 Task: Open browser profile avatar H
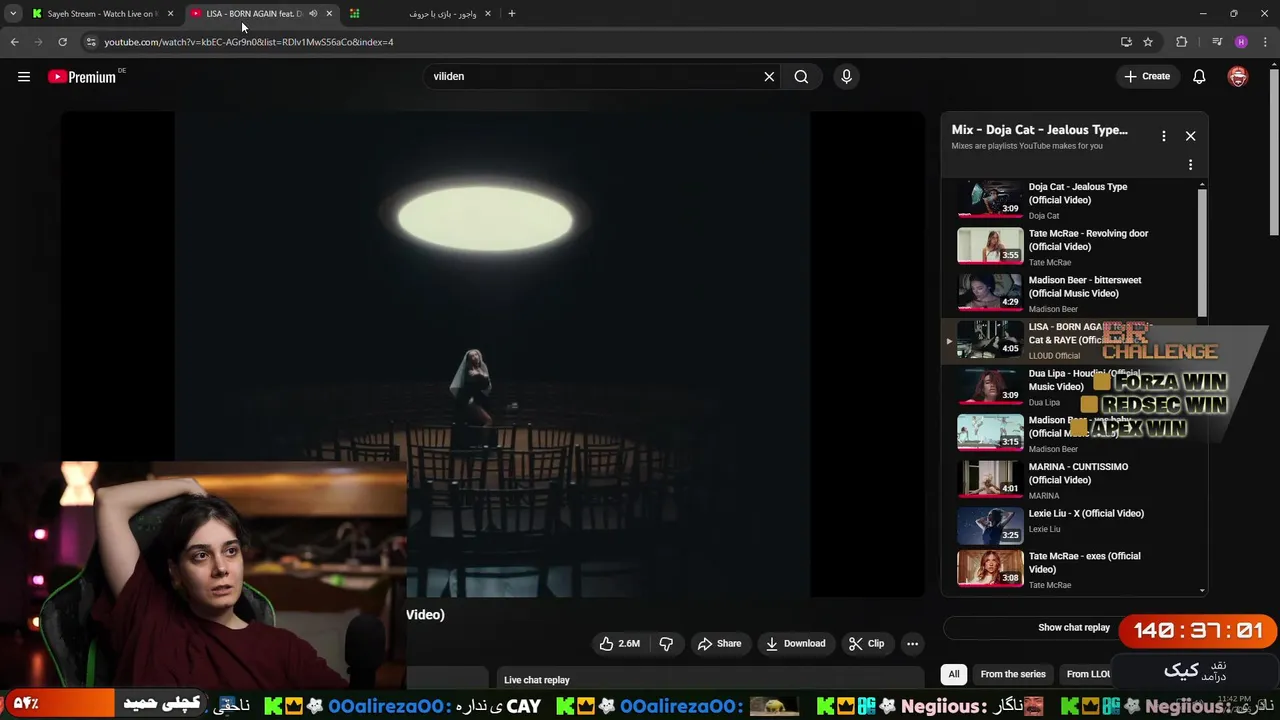pyautogui.click(x=1241, y=42)
